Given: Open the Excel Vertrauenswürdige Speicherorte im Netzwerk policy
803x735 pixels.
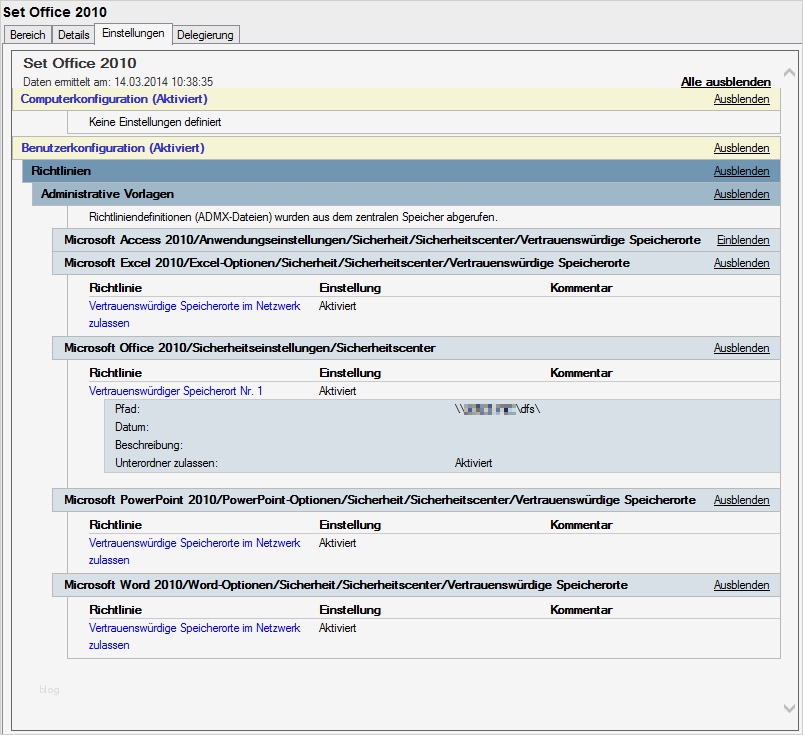Looking at the screenshot, I should (193, 306).
